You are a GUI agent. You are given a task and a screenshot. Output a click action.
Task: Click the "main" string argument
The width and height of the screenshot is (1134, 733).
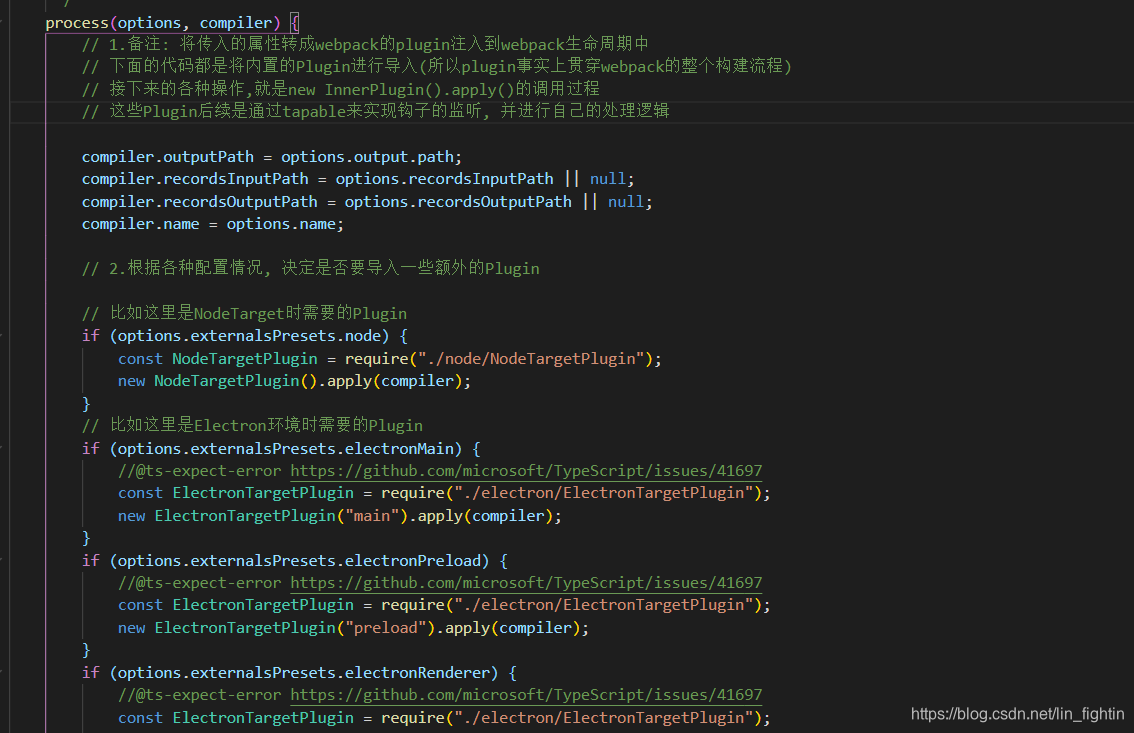pyautogui.click(x=372, y=515)
